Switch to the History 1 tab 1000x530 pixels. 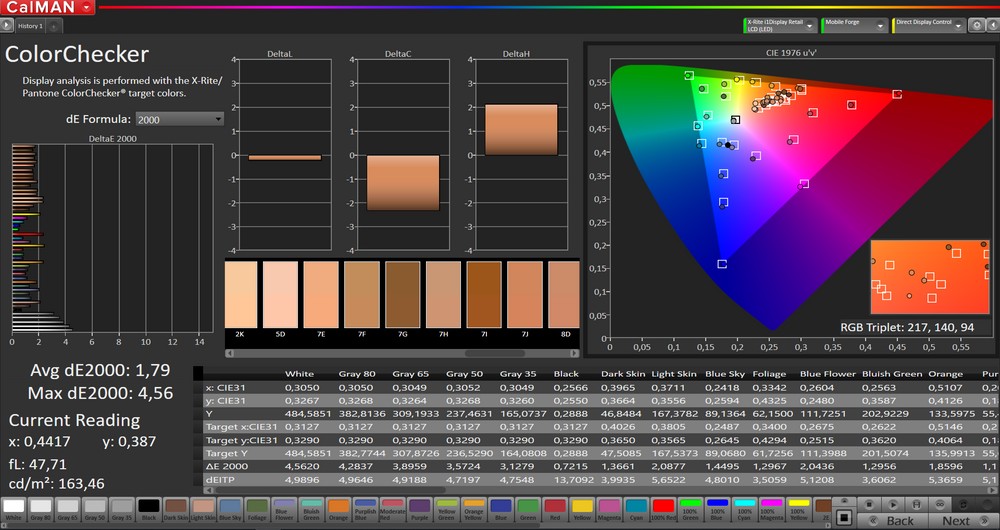coord(30,26)
